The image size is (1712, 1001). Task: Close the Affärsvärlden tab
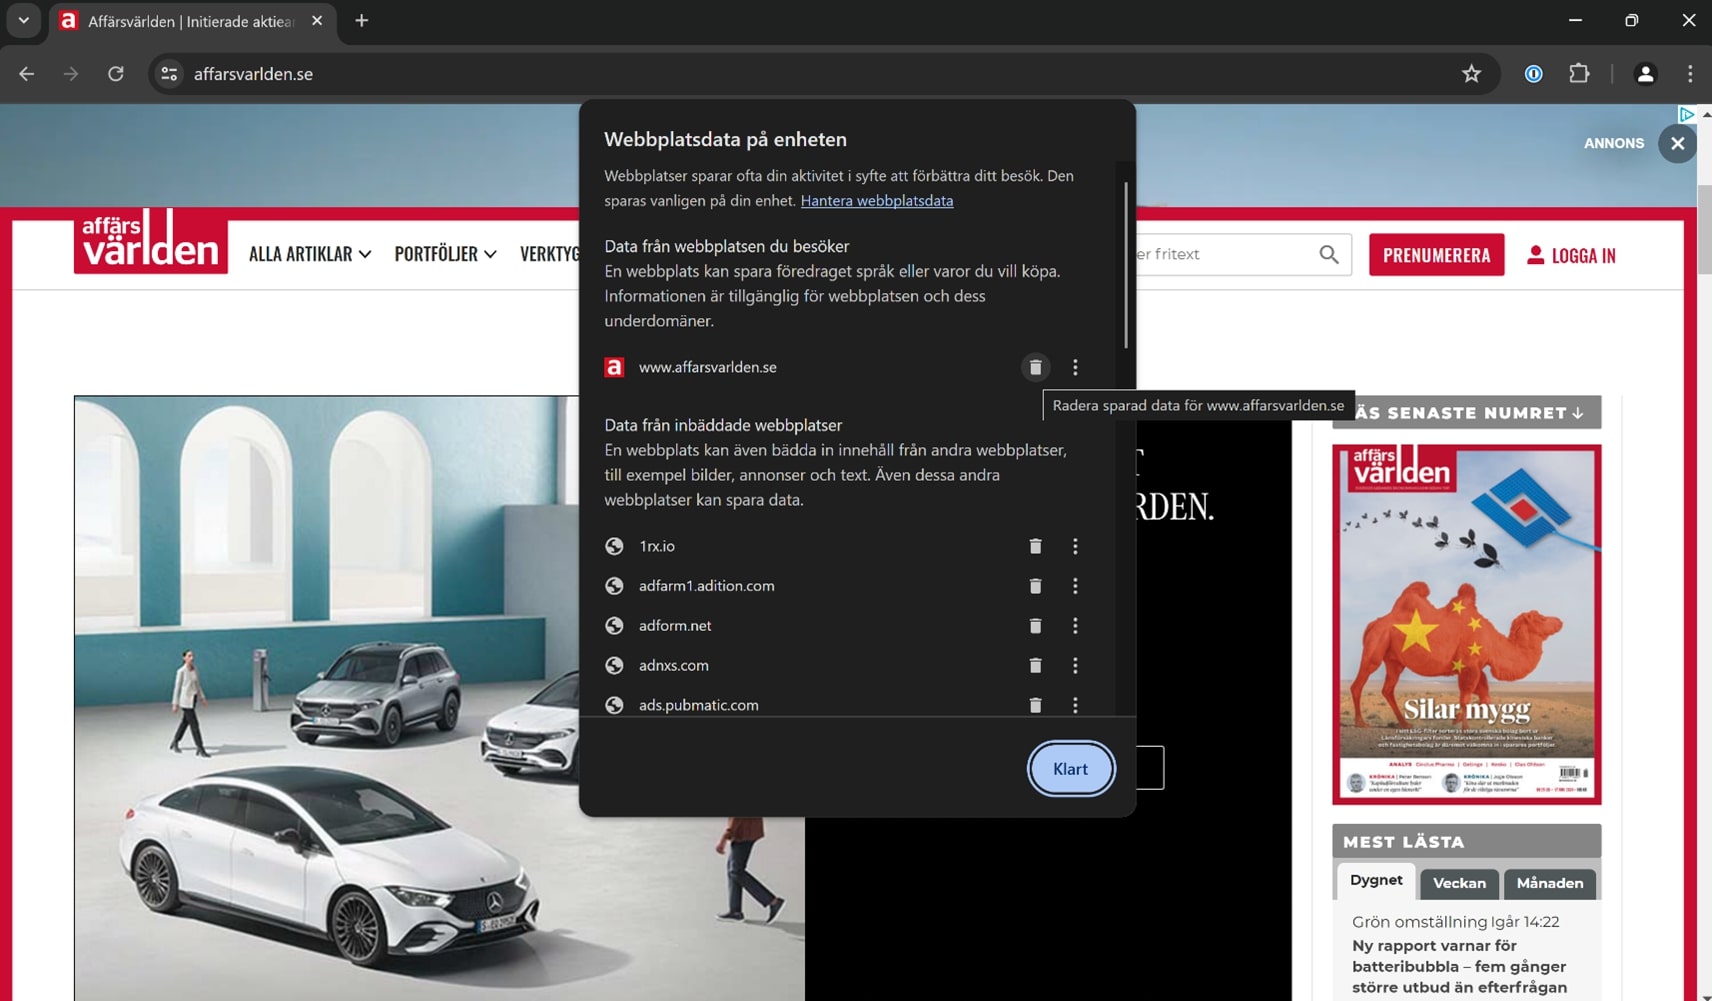pyautogui.click(x=317, y=21)
